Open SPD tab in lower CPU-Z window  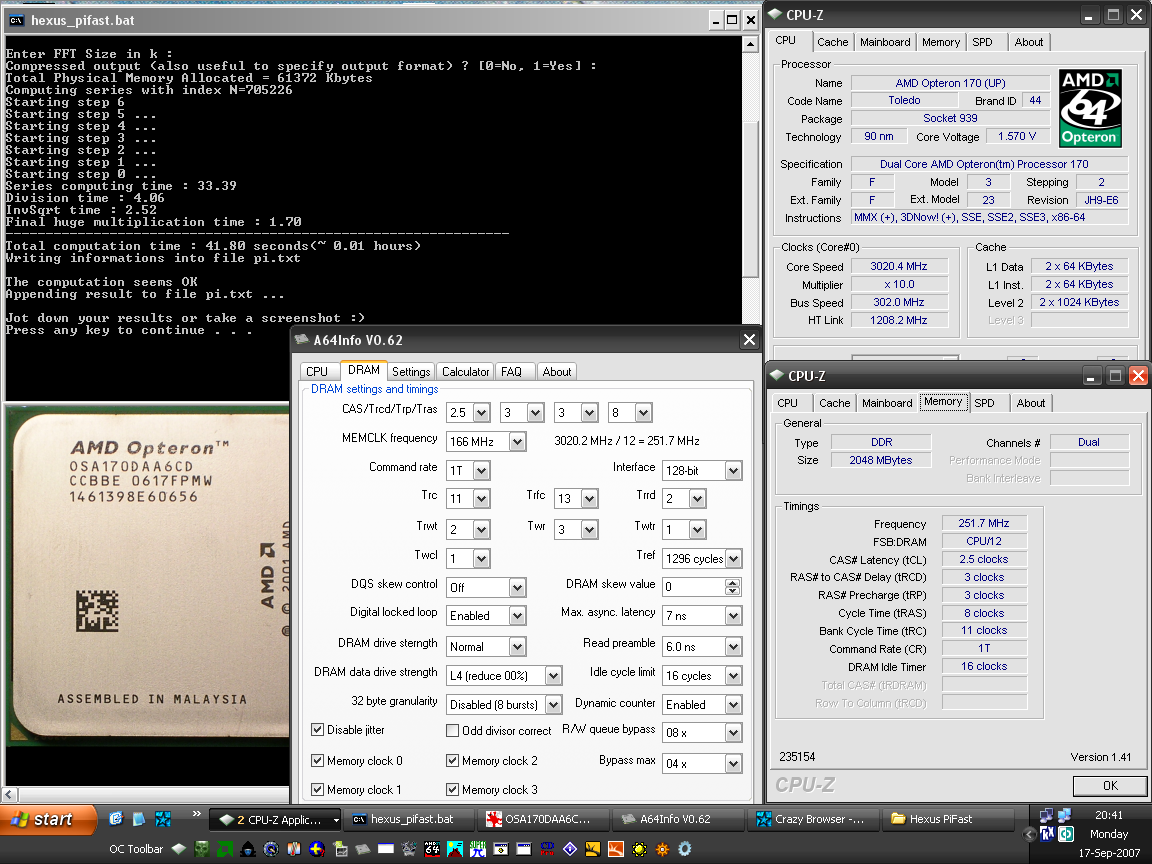pos(984,403)
